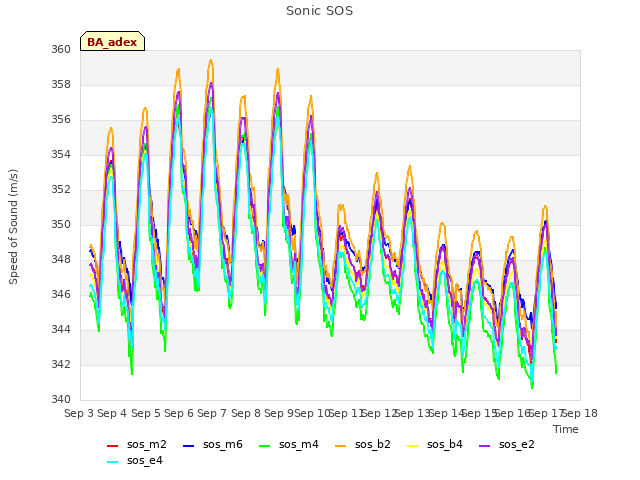Click the Sep 7 orange peak near 359
The width and height of the screenshot is (640, 480).
point(211,60)
